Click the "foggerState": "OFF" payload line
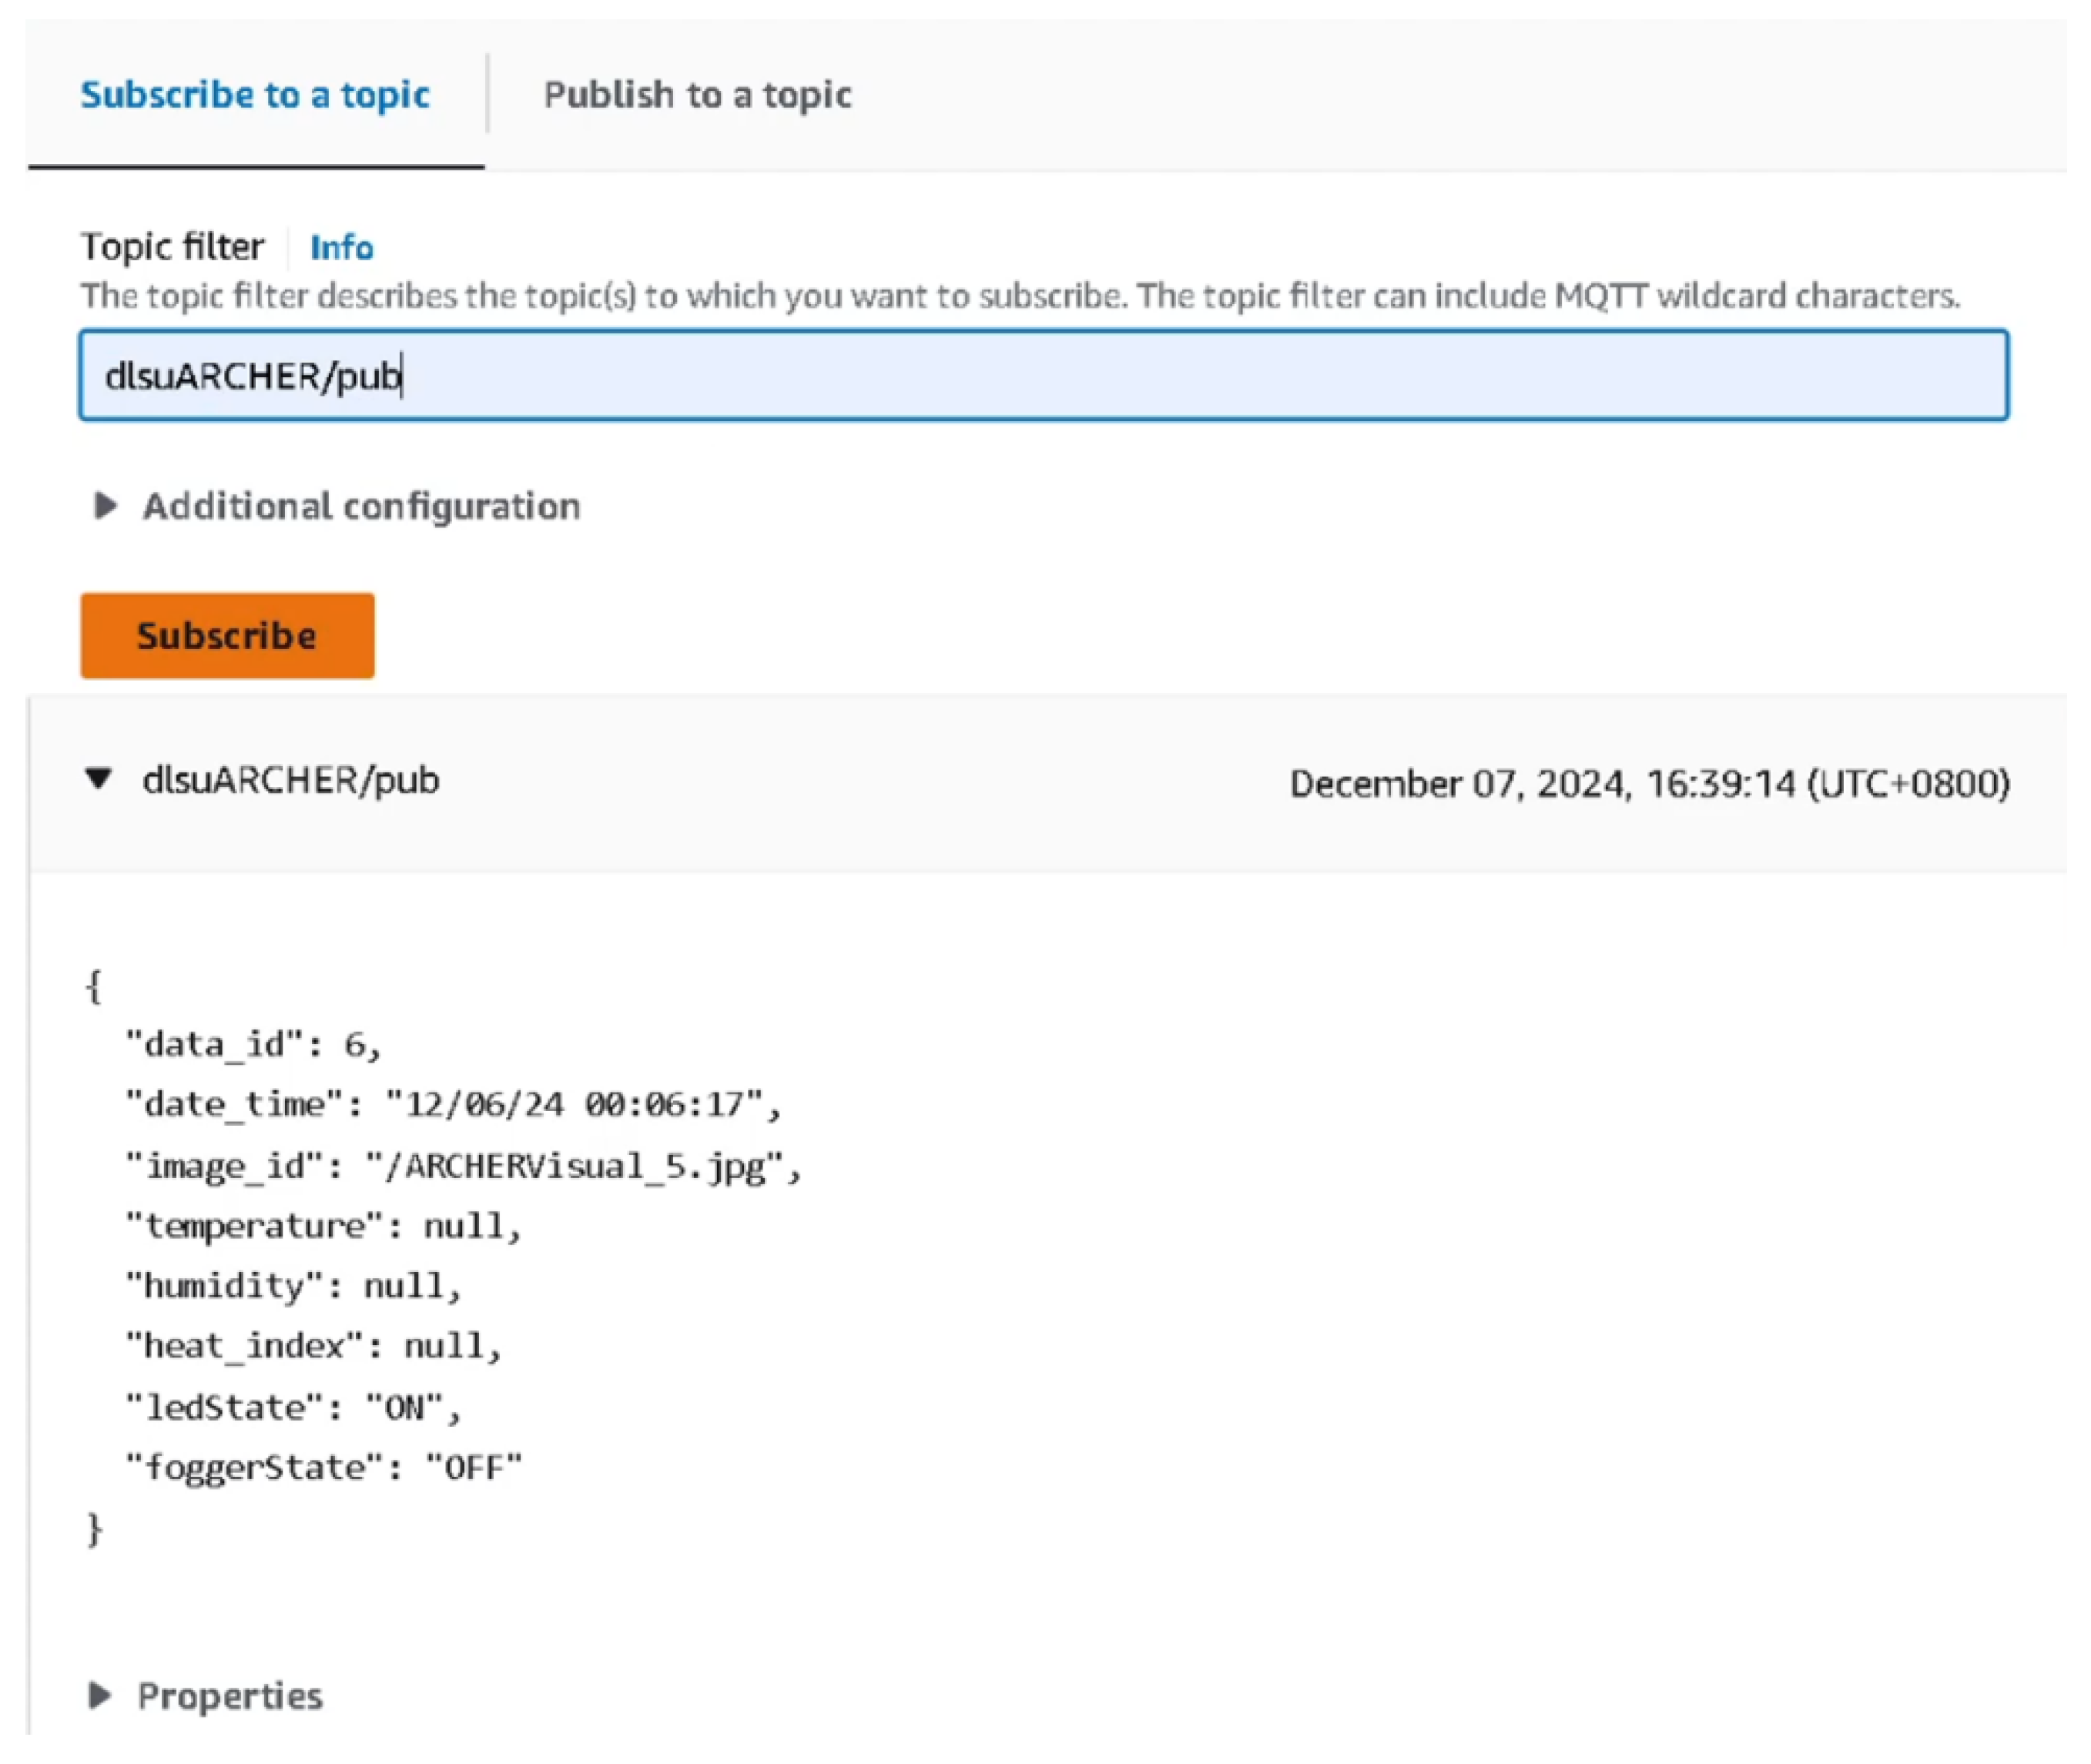This screenshot has width=2091, height=1764. coord(322,1468)
